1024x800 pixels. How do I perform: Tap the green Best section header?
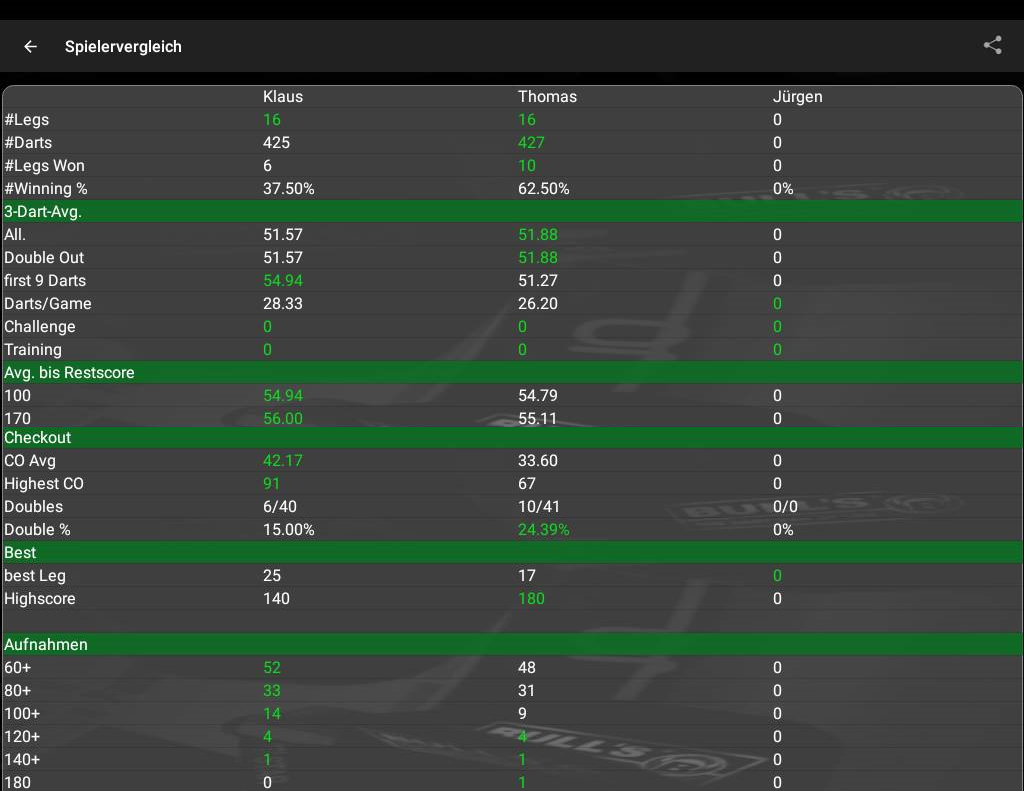(20, 553)
